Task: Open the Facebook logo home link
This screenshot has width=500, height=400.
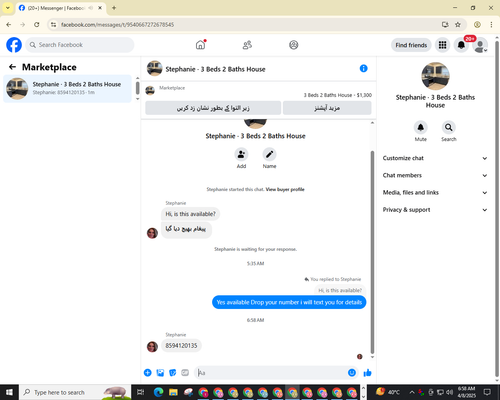Action: coord(14,45)
